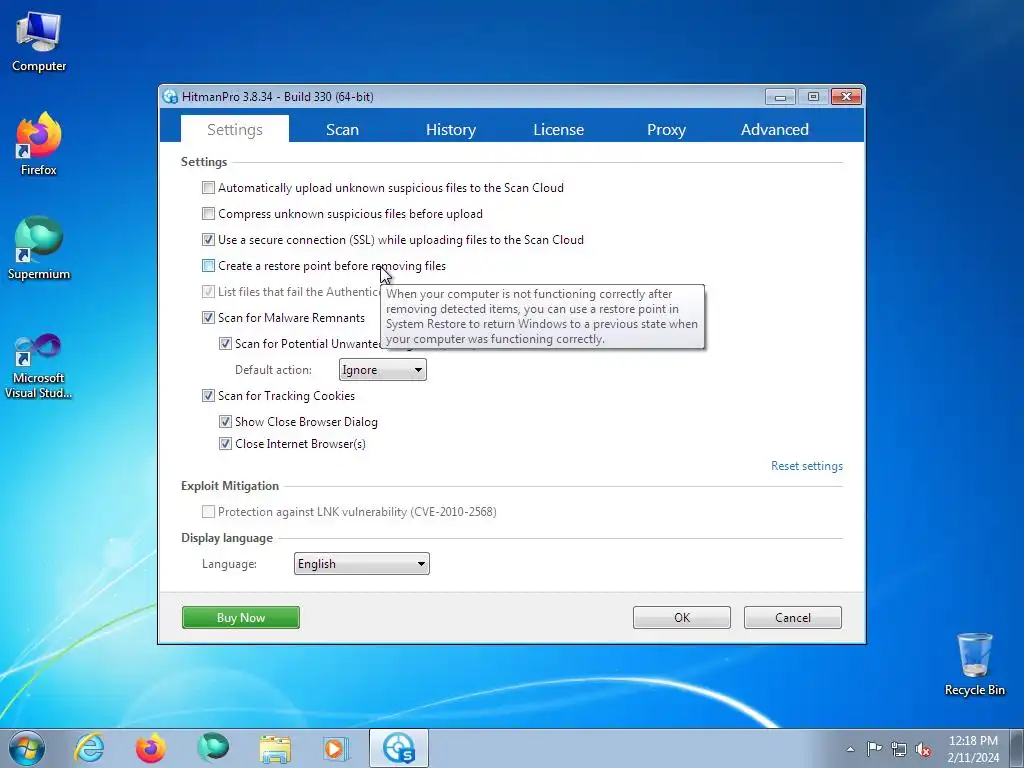Check Create a restore point before removing files
Image resolution: width=1024 pixels, height=768 pixels.
pos(208,266)
